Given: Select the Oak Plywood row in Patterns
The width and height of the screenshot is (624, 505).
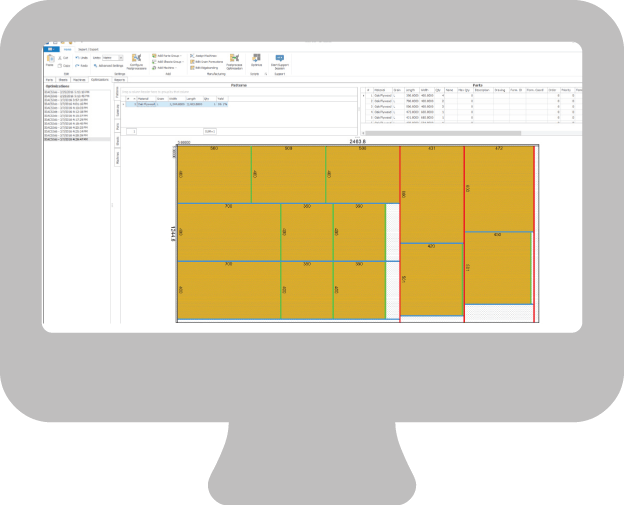Looking at the screenshot, I should pyautogui.click(x=150, y=104).
